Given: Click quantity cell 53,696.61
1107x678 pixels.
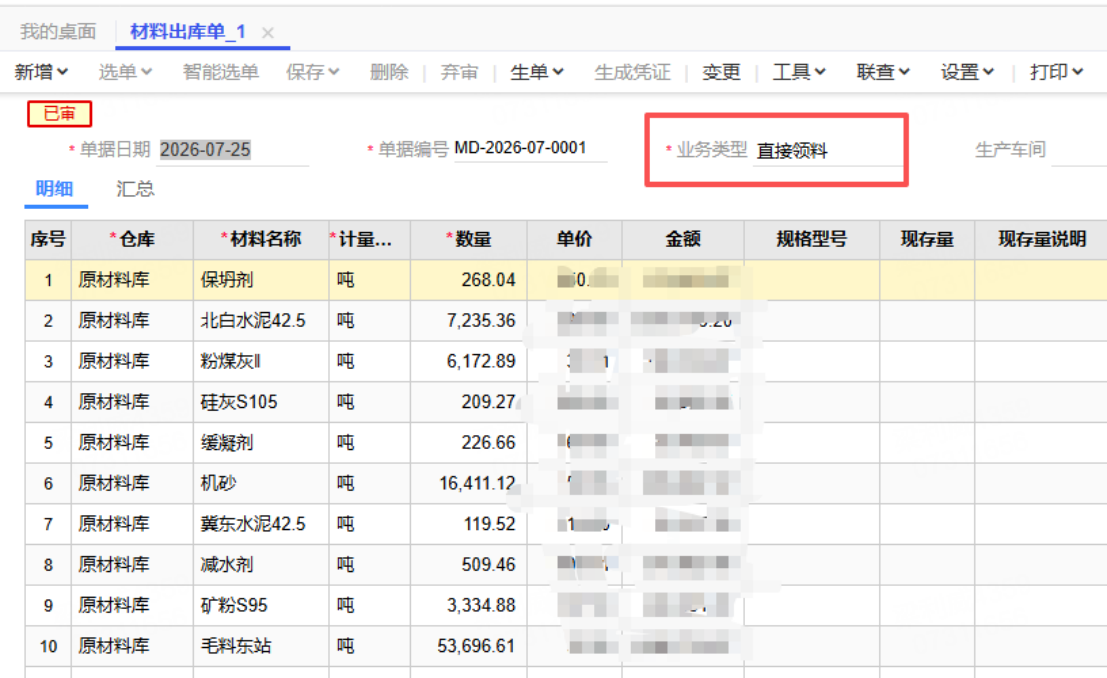Looking at the screenshot, I should tap(469, 646).
